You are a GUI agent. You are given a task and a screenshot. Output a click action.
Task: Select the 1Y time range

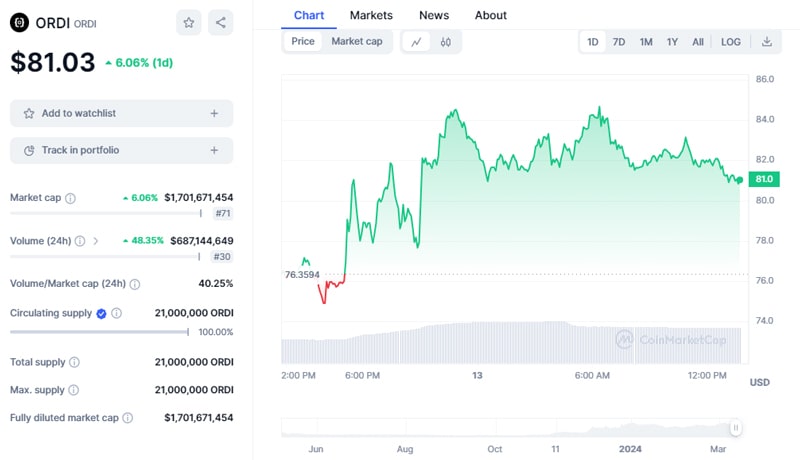pyautogui.click(x=672, y=42)
